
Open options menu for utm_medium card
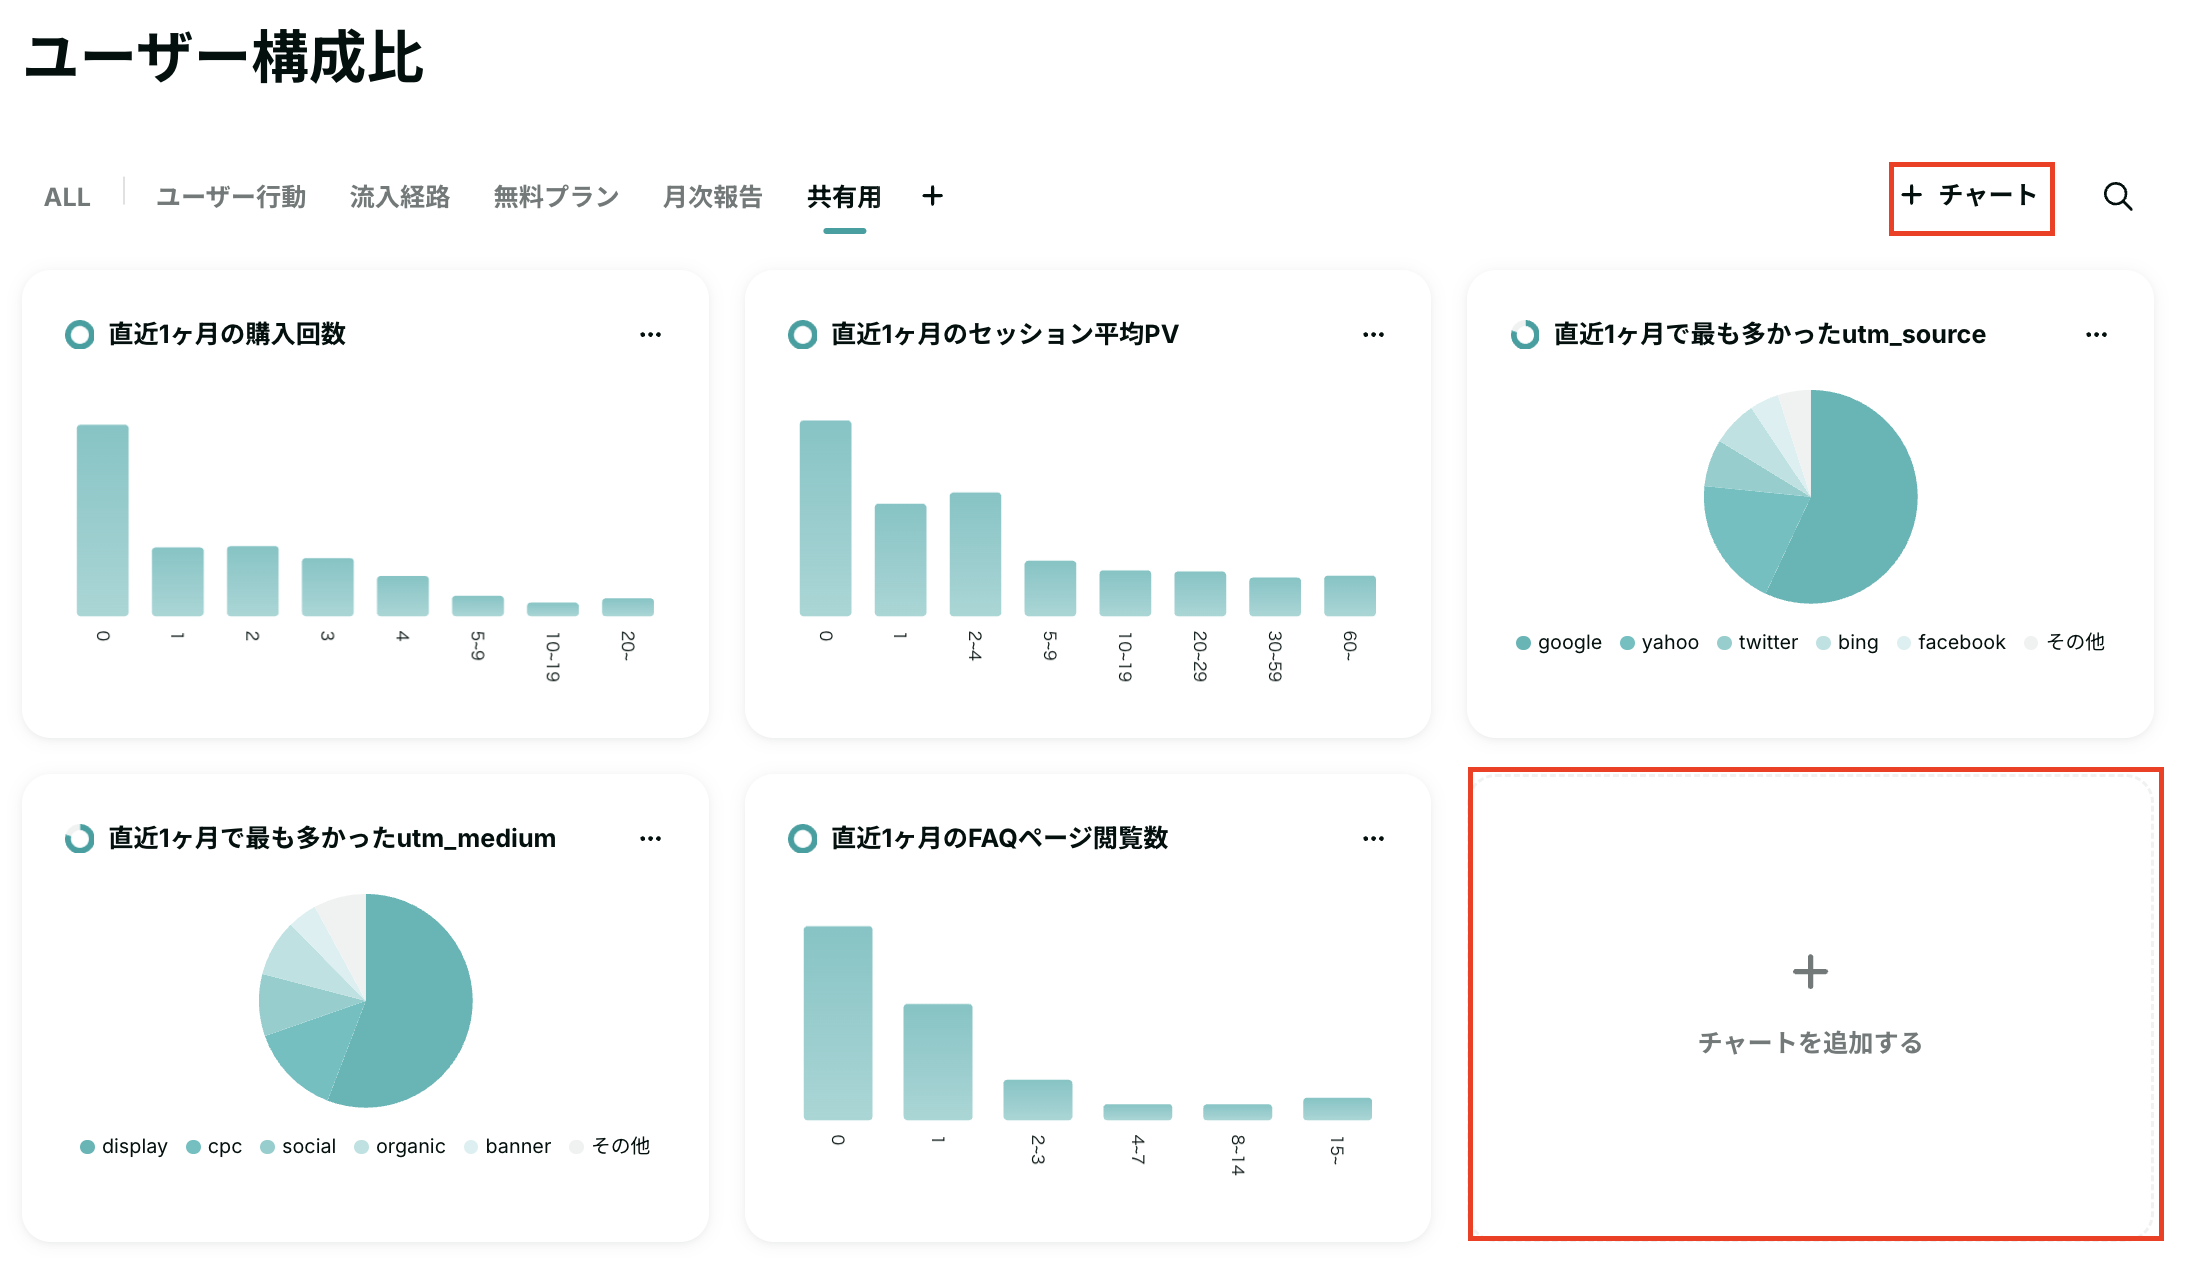click(x=650, y=838)
